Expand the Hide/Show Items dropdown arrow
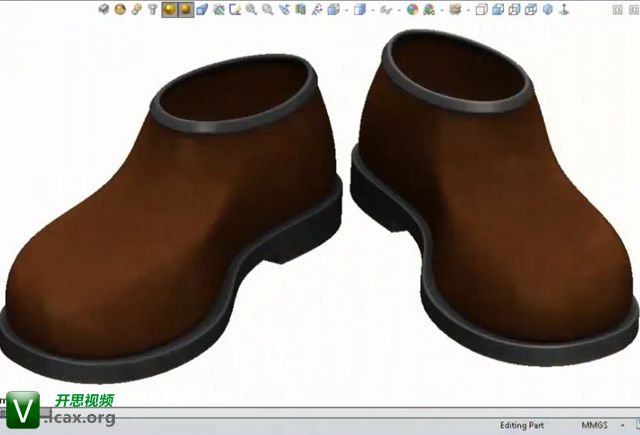 coord(399,9)
